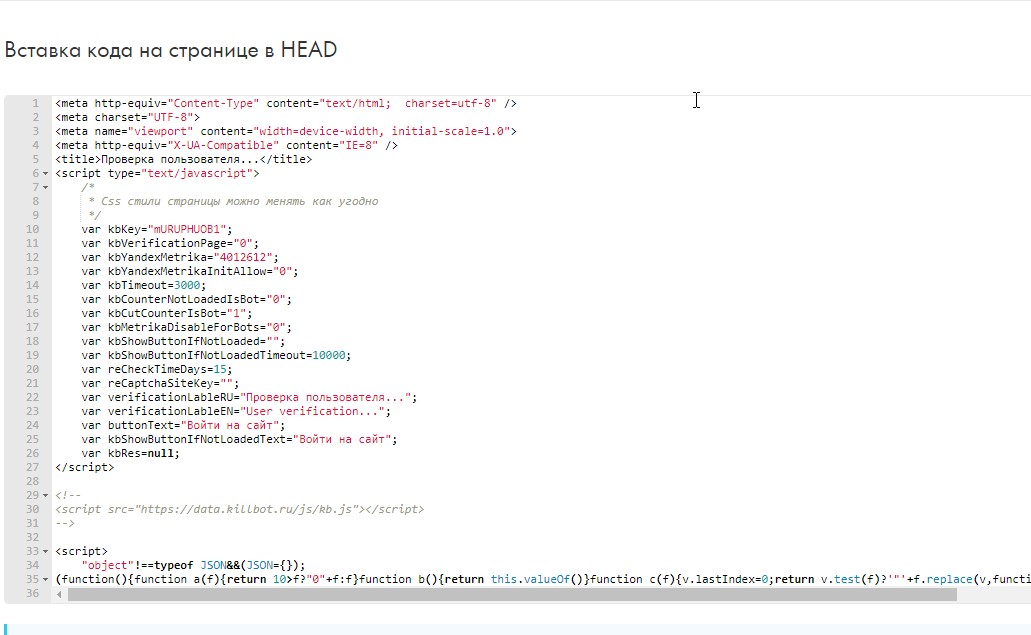This screenshot has width=1031, height=635.
Task: Click 'var kbYandexMetrikaInitAllow="0";' line
Action: 190,271
